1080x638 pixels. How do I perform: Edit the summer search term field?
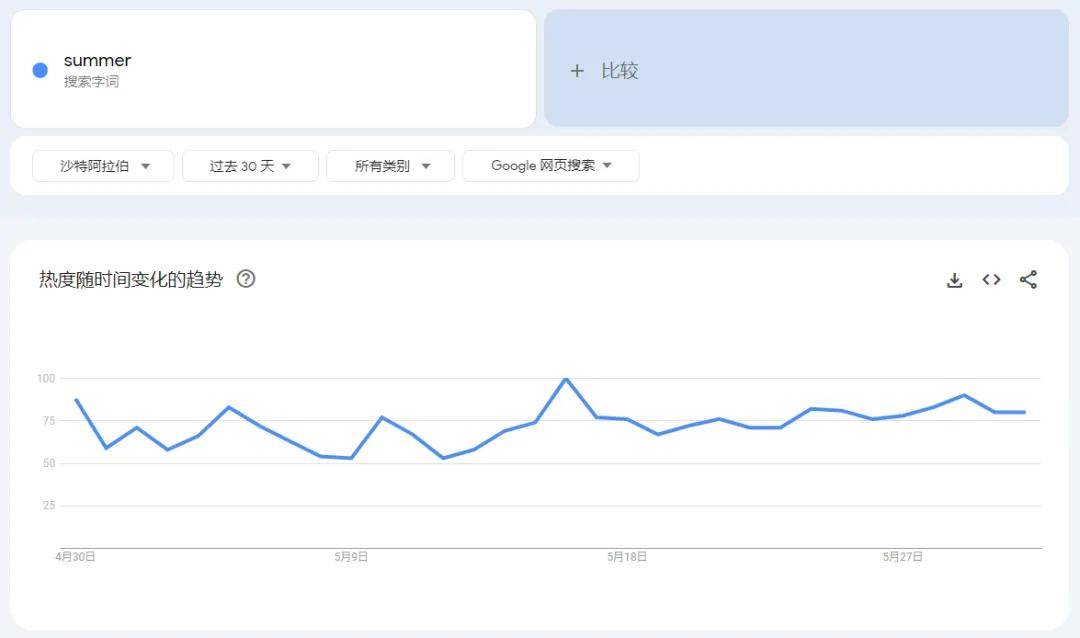(x=273, y=69)
